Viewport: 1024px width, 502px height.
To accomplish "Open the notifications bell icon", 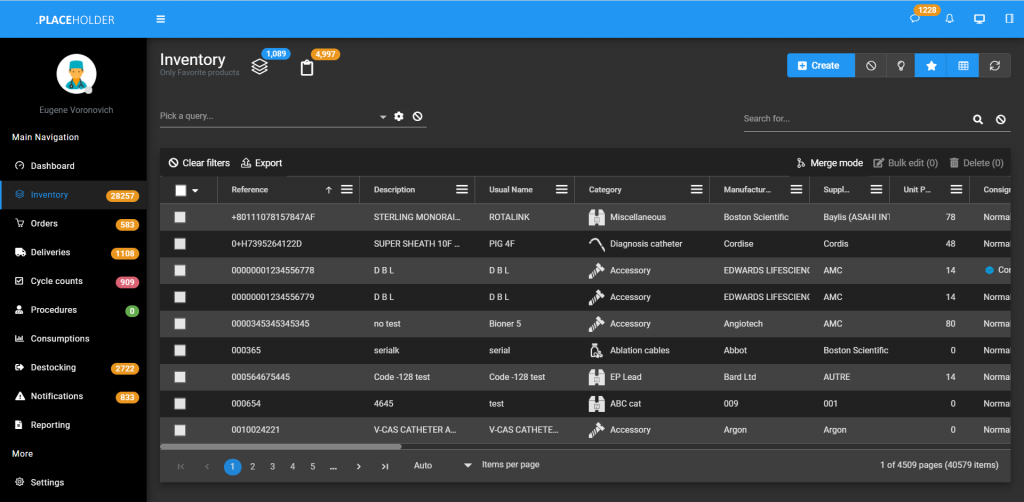I will 949,19.
